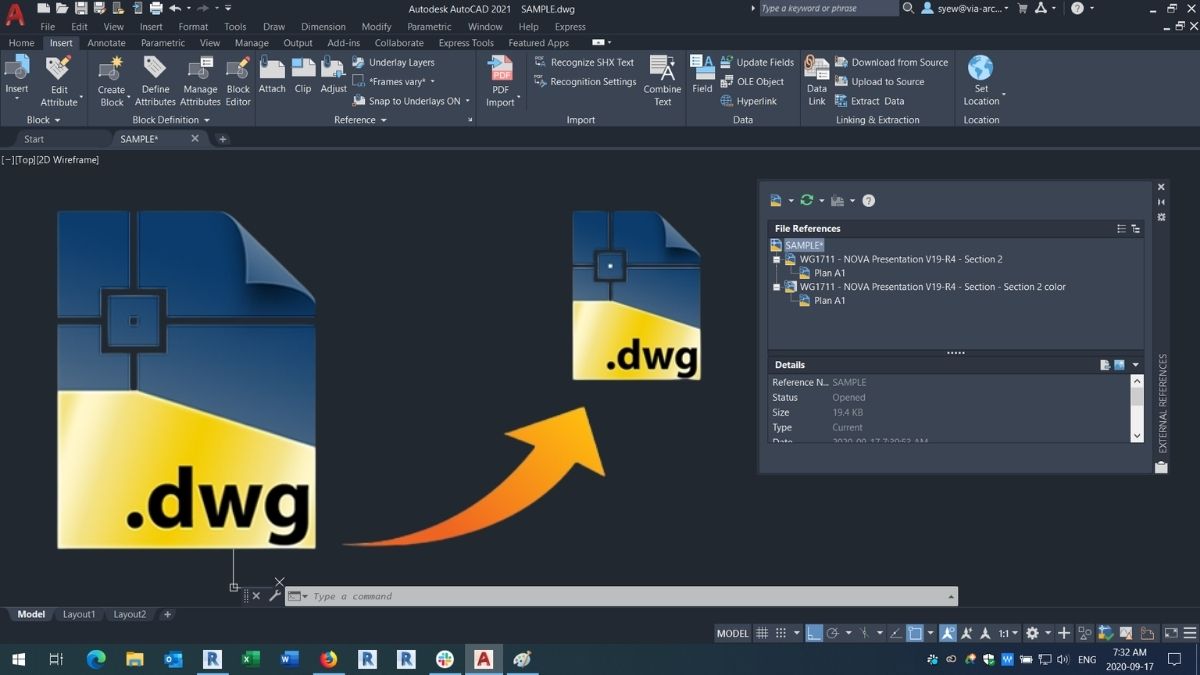Switch to the Manage ribbon tab
This screenshot has height=675, width=1200.
(251, 43)
